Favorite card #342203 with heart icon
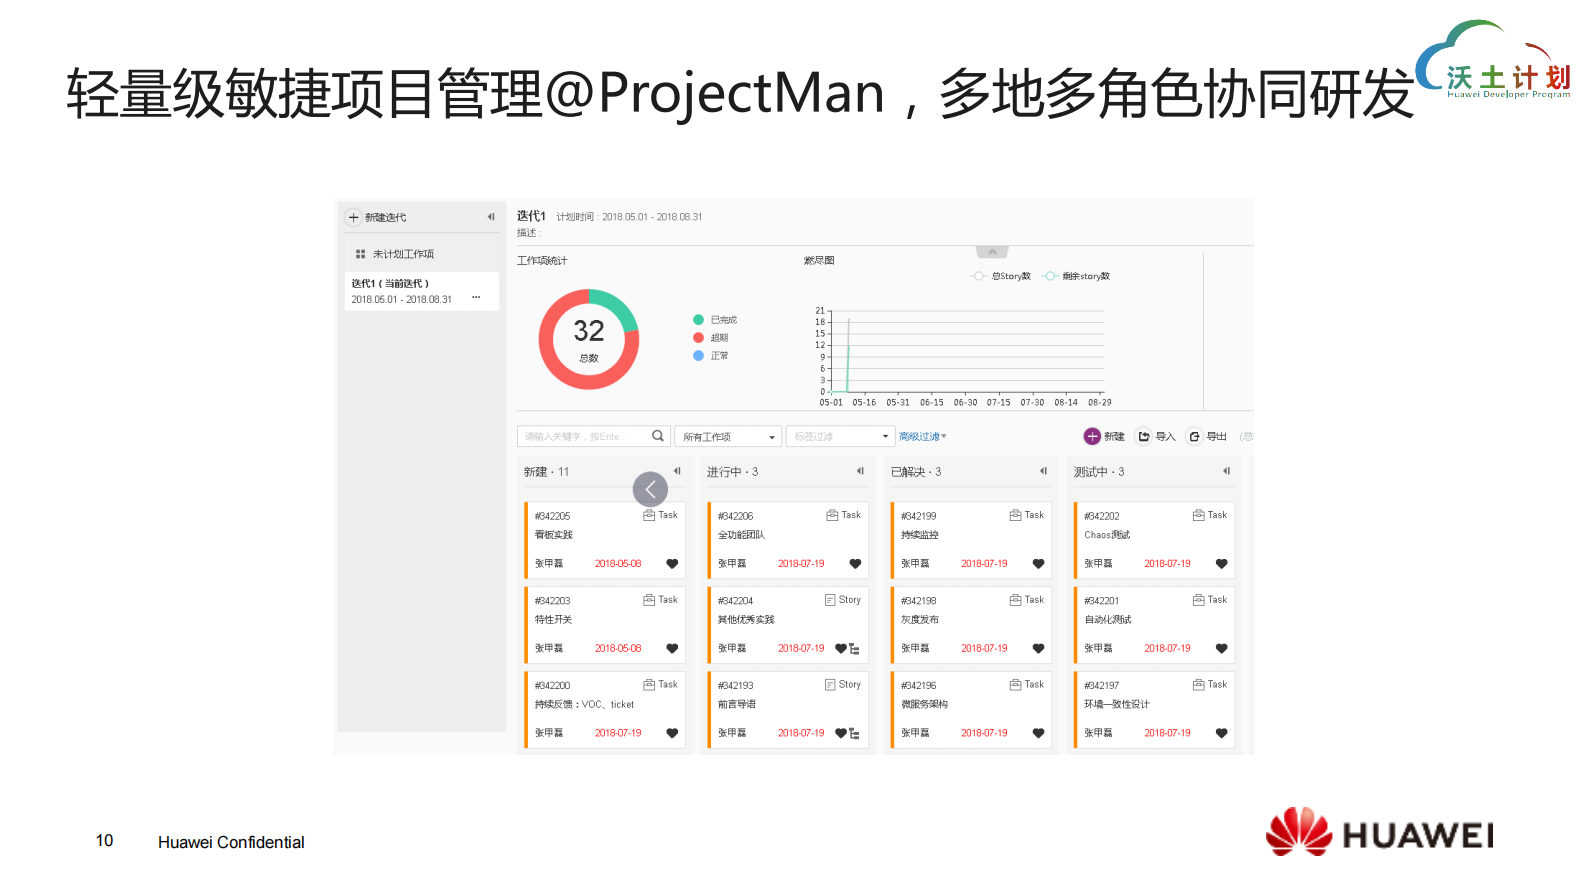The width and height of the screenshot is (1587, 892). (672, 649)
